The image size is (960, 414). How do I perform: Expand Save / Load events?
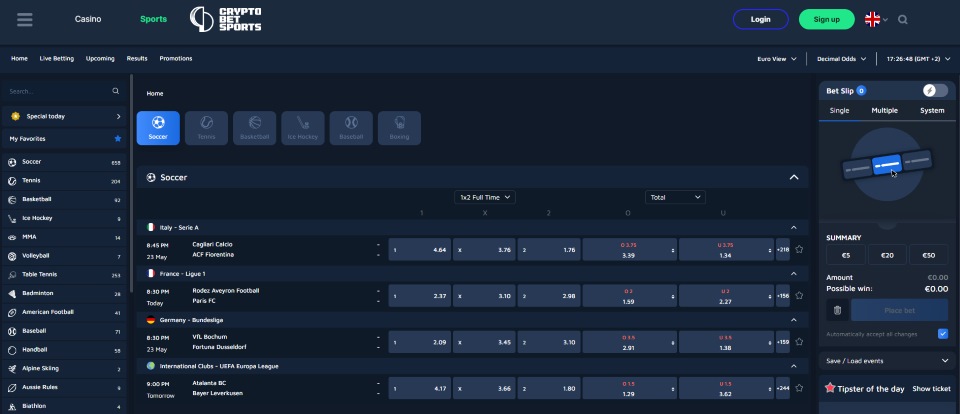887,361
